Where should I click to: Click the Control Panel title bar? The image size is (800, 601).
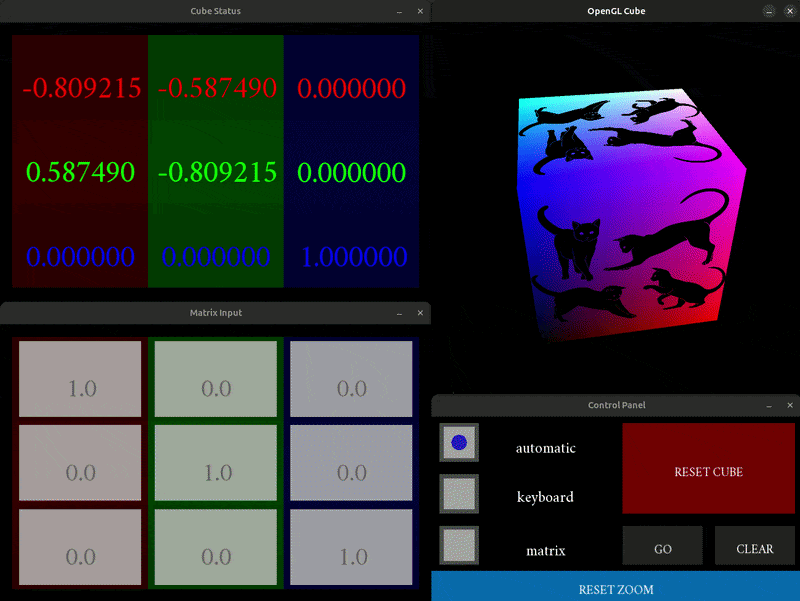click(x=616, y=405)
